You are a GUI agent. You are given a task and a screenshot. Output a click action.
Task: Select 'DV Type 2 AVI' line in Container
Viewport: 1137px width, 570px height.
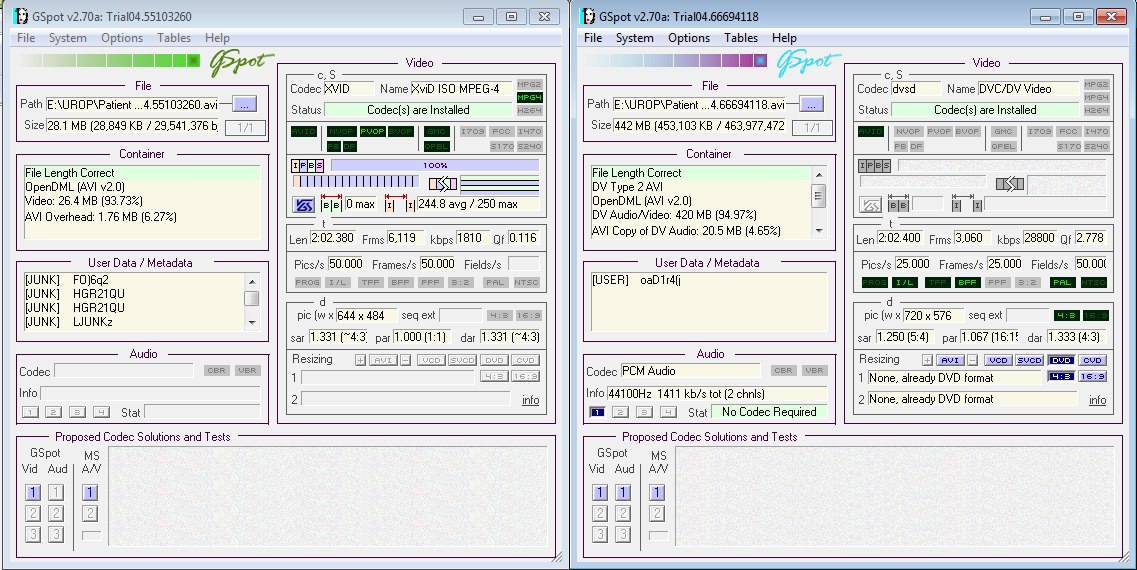tap(701, 187)
